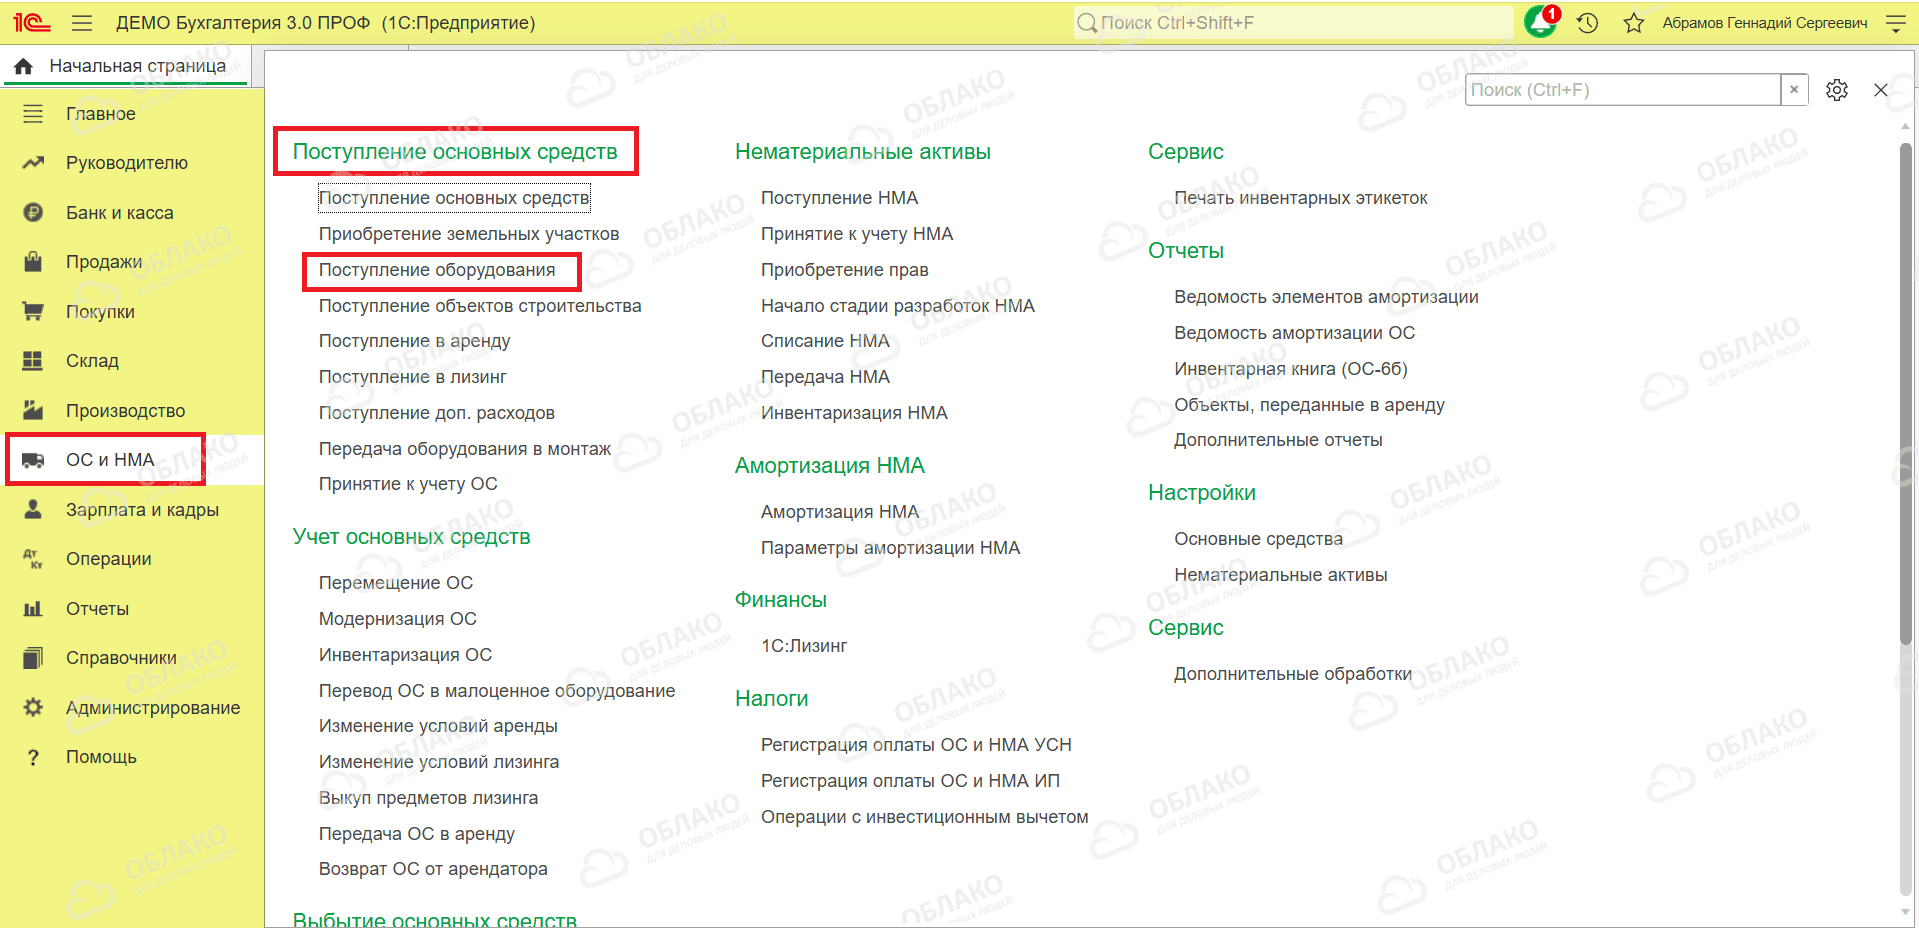Screen dimensions: 1919x928
Task: Open Инвентарная книга (ОС-6б) report
Action: (x=1291, y=369)
